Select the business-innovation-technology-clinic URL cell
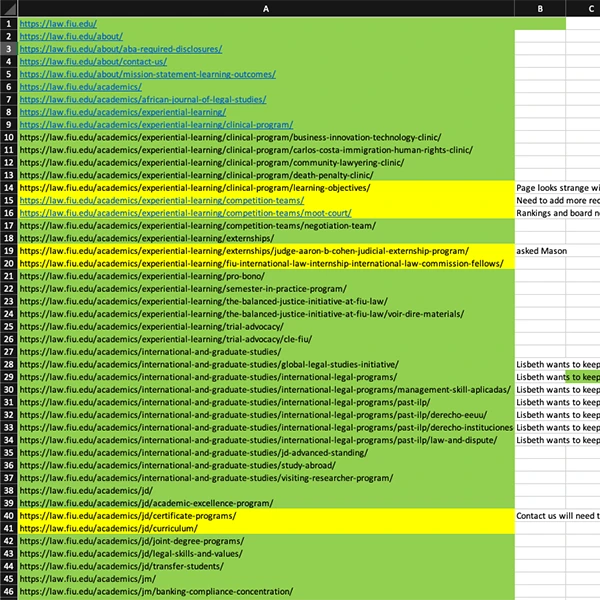Viewport: 600px width, 600px height. 266,137
